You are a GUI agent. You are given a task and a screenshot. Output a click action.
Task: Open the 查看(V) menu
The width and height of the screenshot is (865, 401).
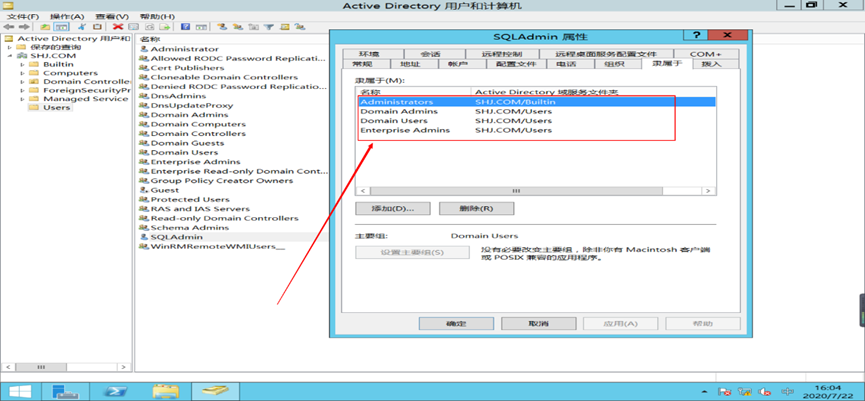[111, 17]
